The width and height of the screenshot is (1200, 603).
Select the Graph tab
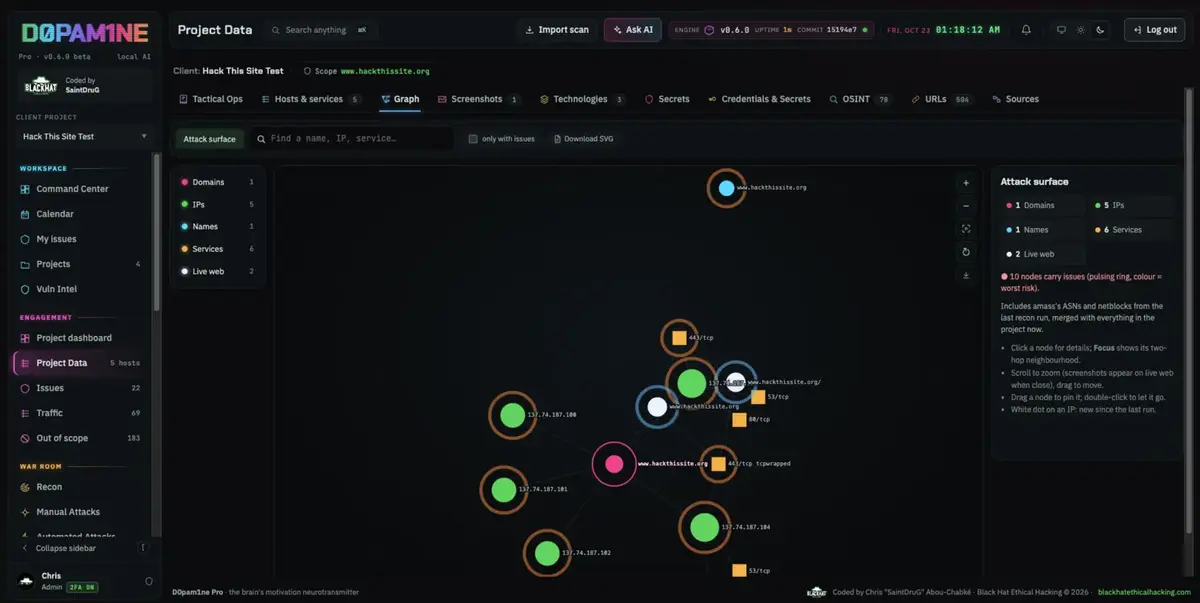400,99
